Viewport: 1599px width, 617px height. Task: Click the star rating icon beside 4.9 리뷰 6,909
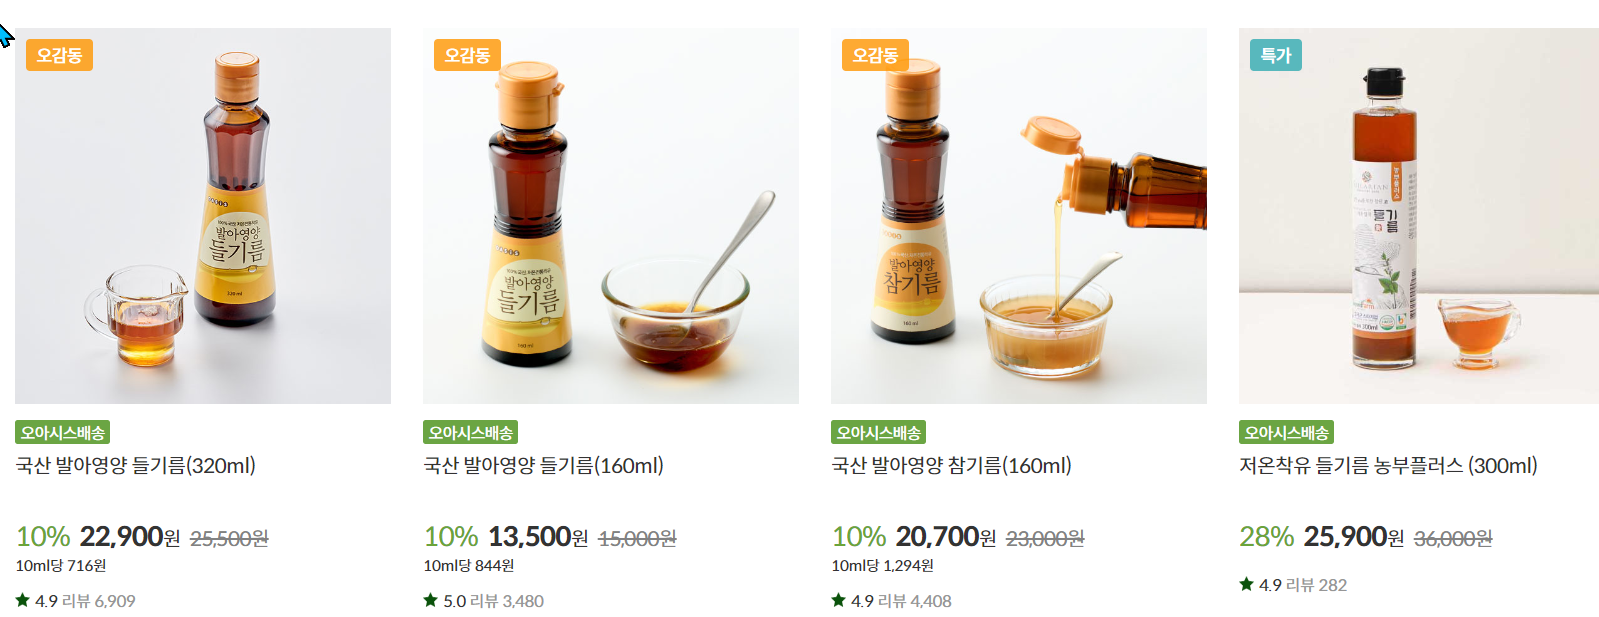22,600
